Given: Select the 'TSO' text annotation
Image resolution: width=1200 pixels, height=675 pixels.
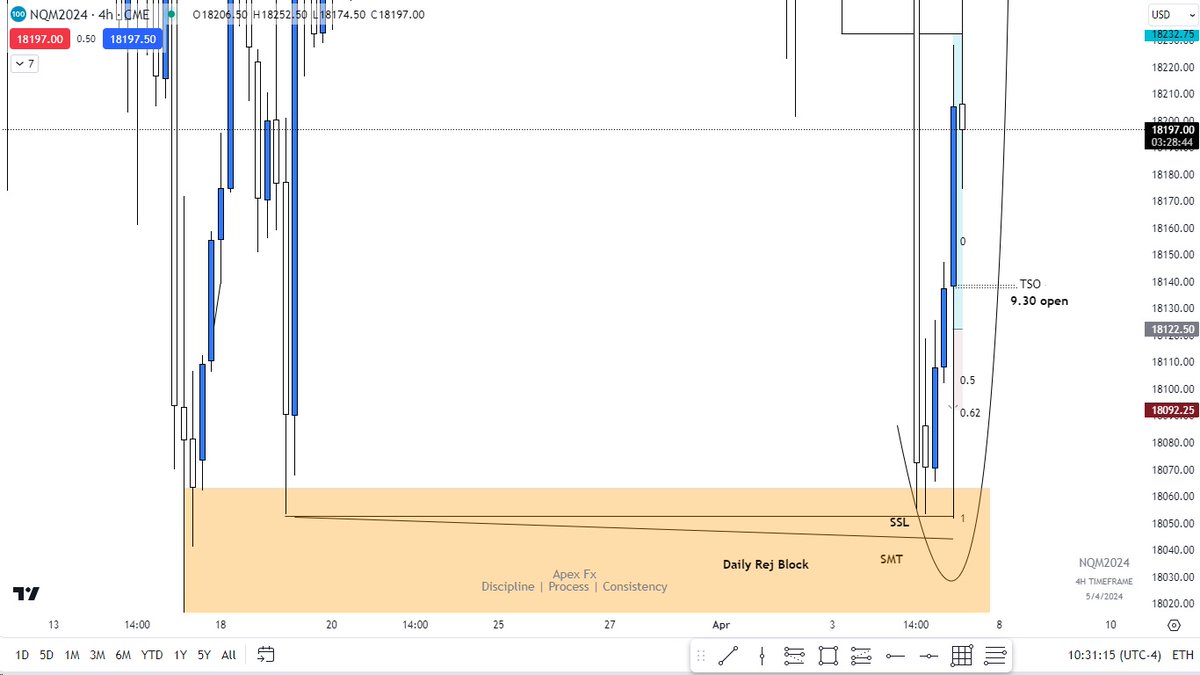Looking at the screenshot, I should [x=1030, y=284].
